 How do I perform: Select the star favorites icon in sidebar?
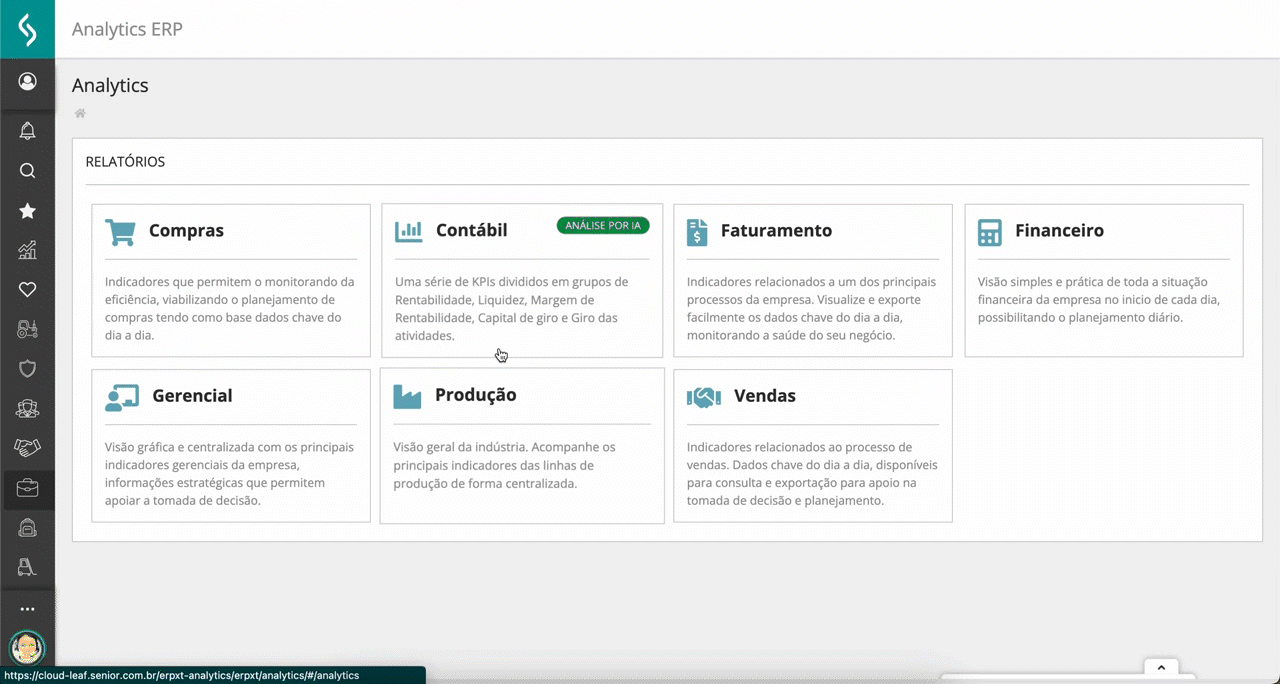[27, 210]
